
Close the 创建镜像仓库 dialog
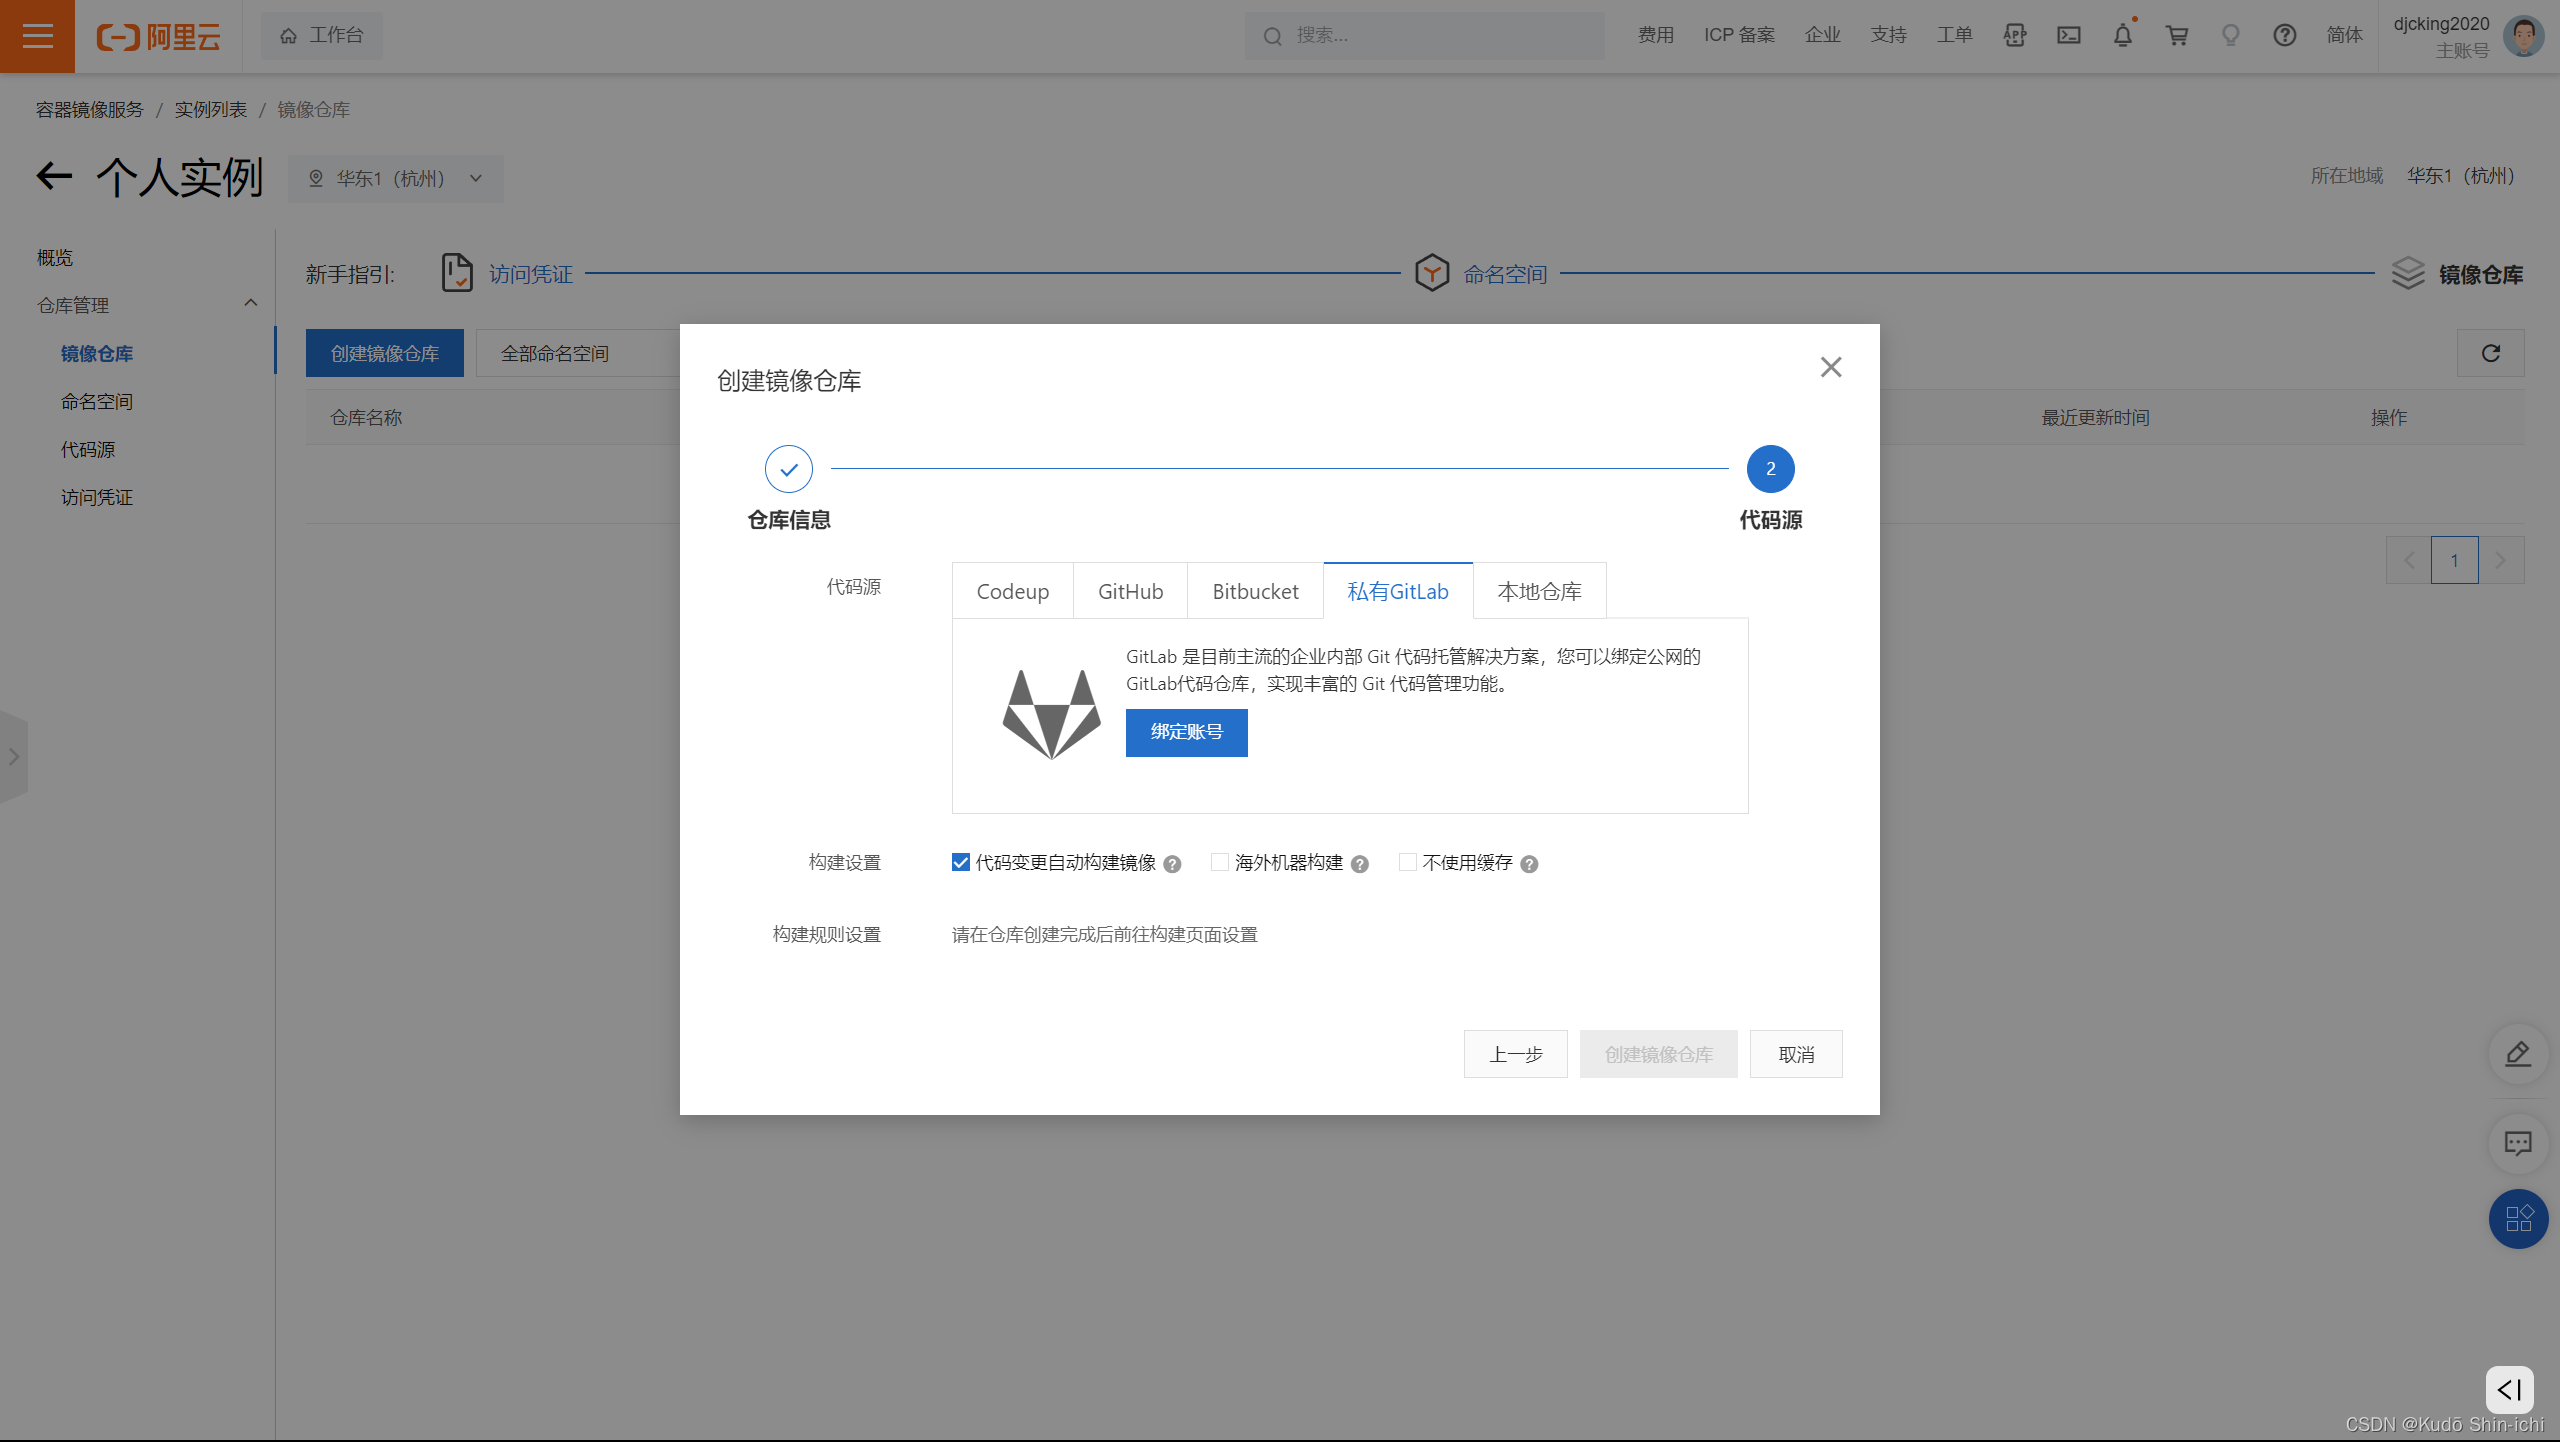coord(1830,367)
